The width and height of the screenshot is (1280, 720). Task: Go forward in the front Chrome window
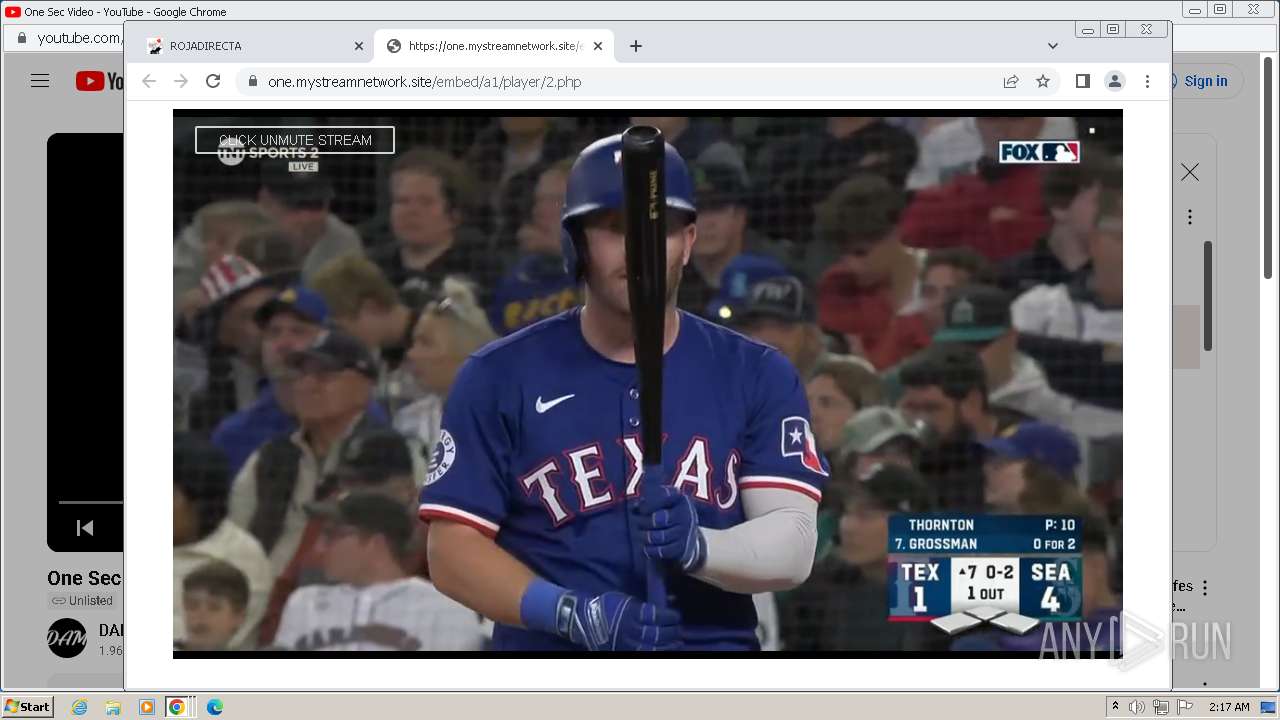tap(181, 81)
